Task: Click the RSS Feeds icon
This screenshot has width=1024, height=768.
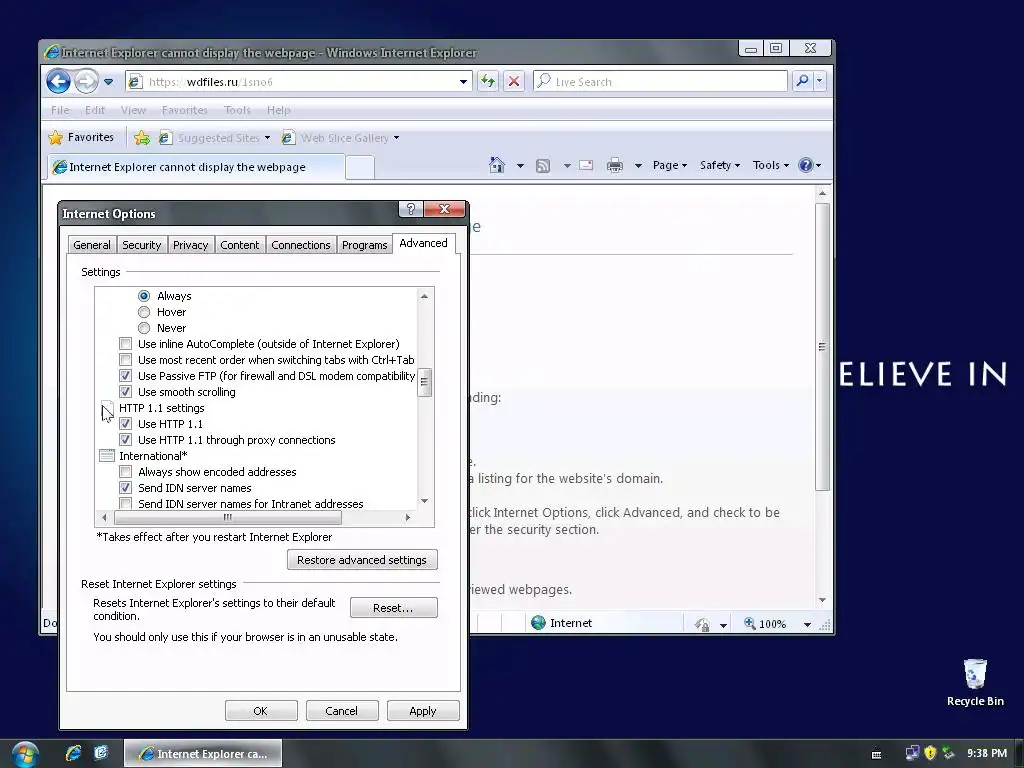Action: (543, 166)
